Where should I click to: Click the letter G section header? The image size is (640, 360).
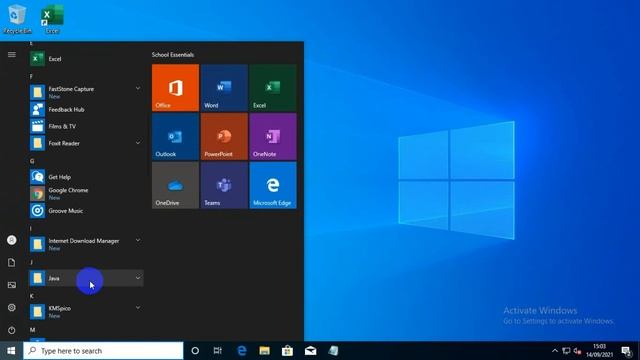tap(32, 161)
